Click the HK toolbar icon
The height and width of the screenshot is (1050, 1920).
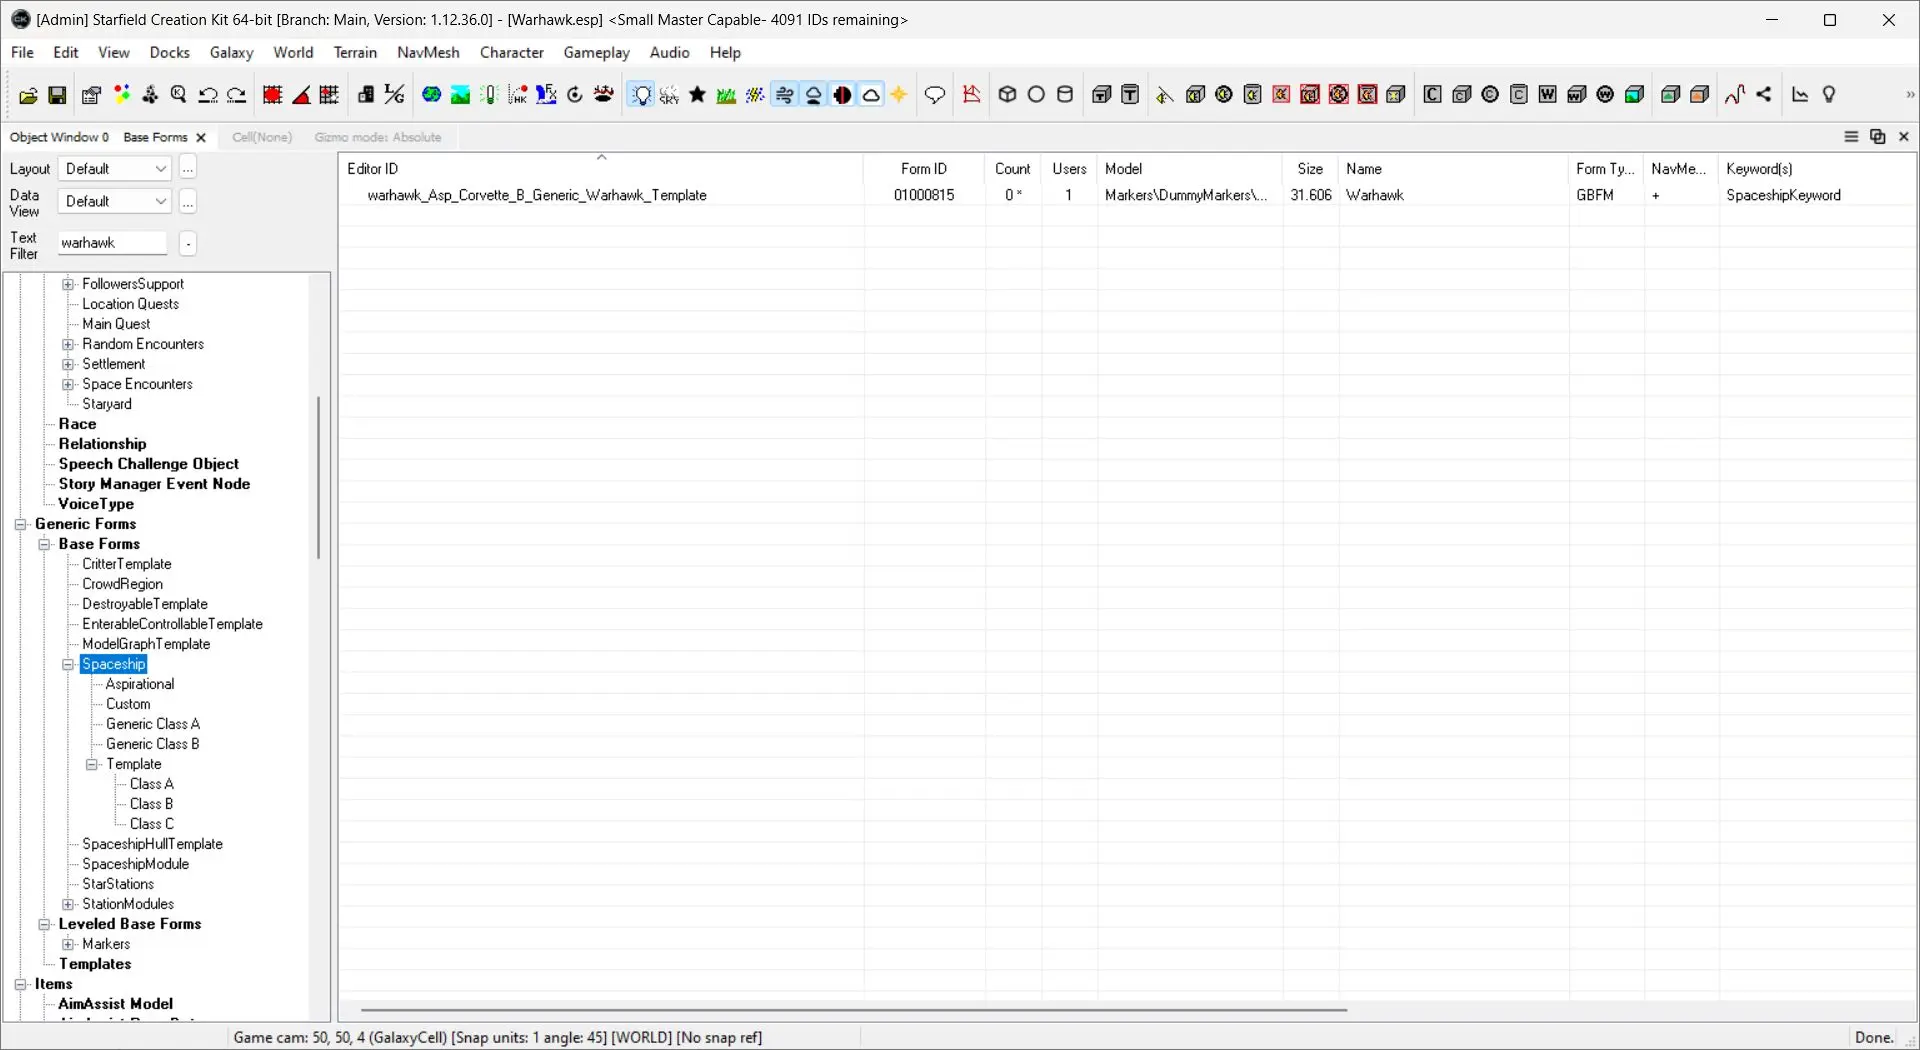(518, 95)
